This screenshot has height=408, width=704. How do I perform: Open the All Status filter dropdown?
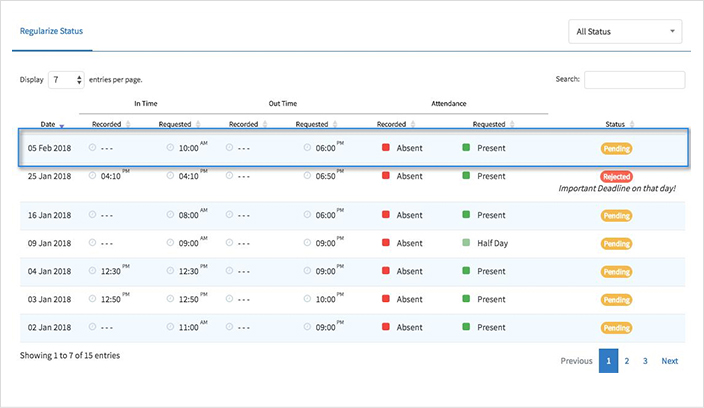click(625, 31)
